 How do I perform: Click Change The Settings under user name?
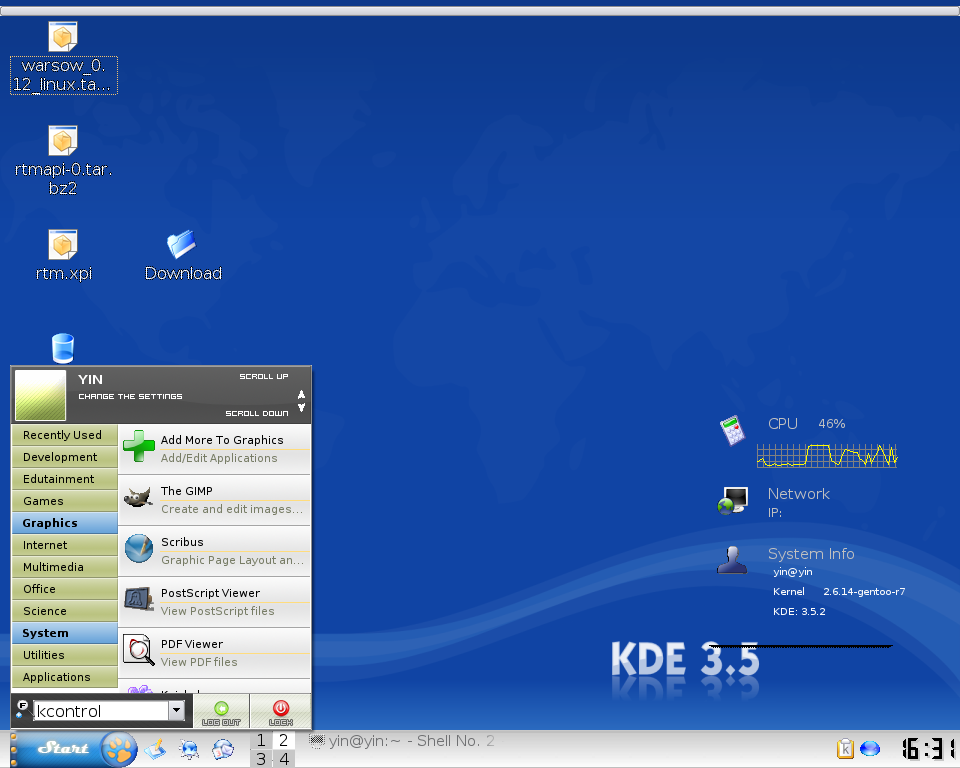130,396
